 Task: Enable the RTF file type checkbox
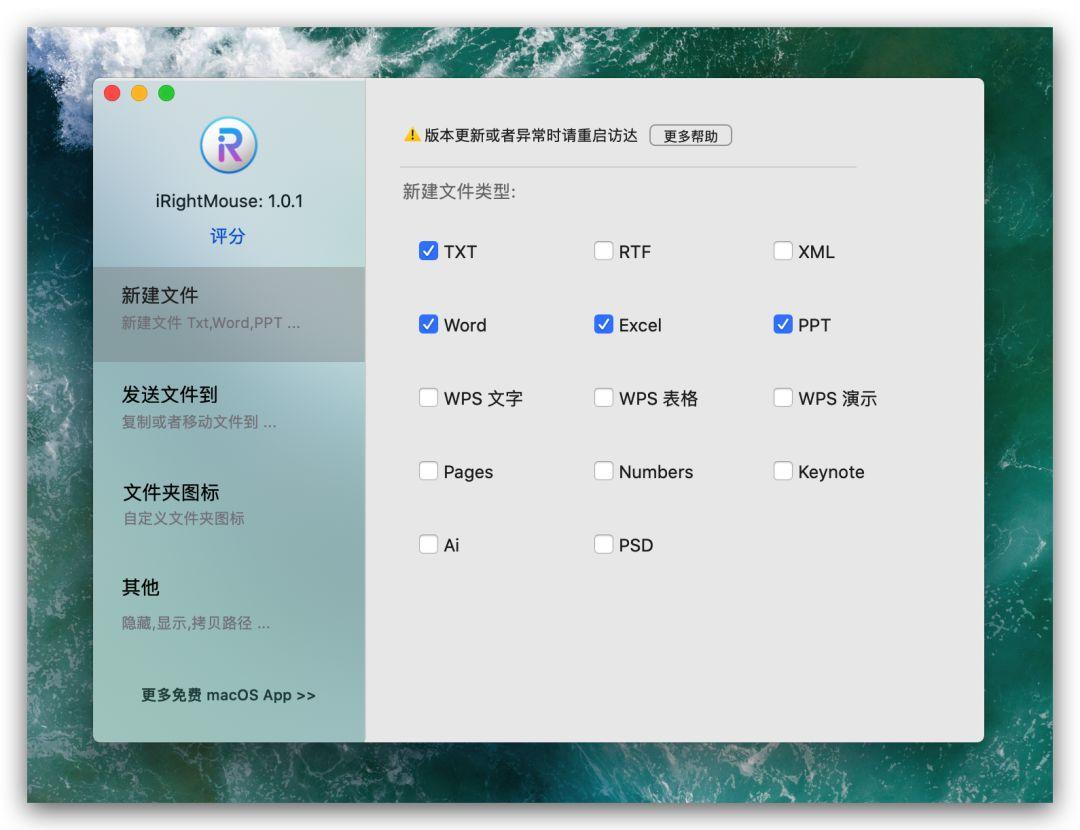click(x=604, y=251)
